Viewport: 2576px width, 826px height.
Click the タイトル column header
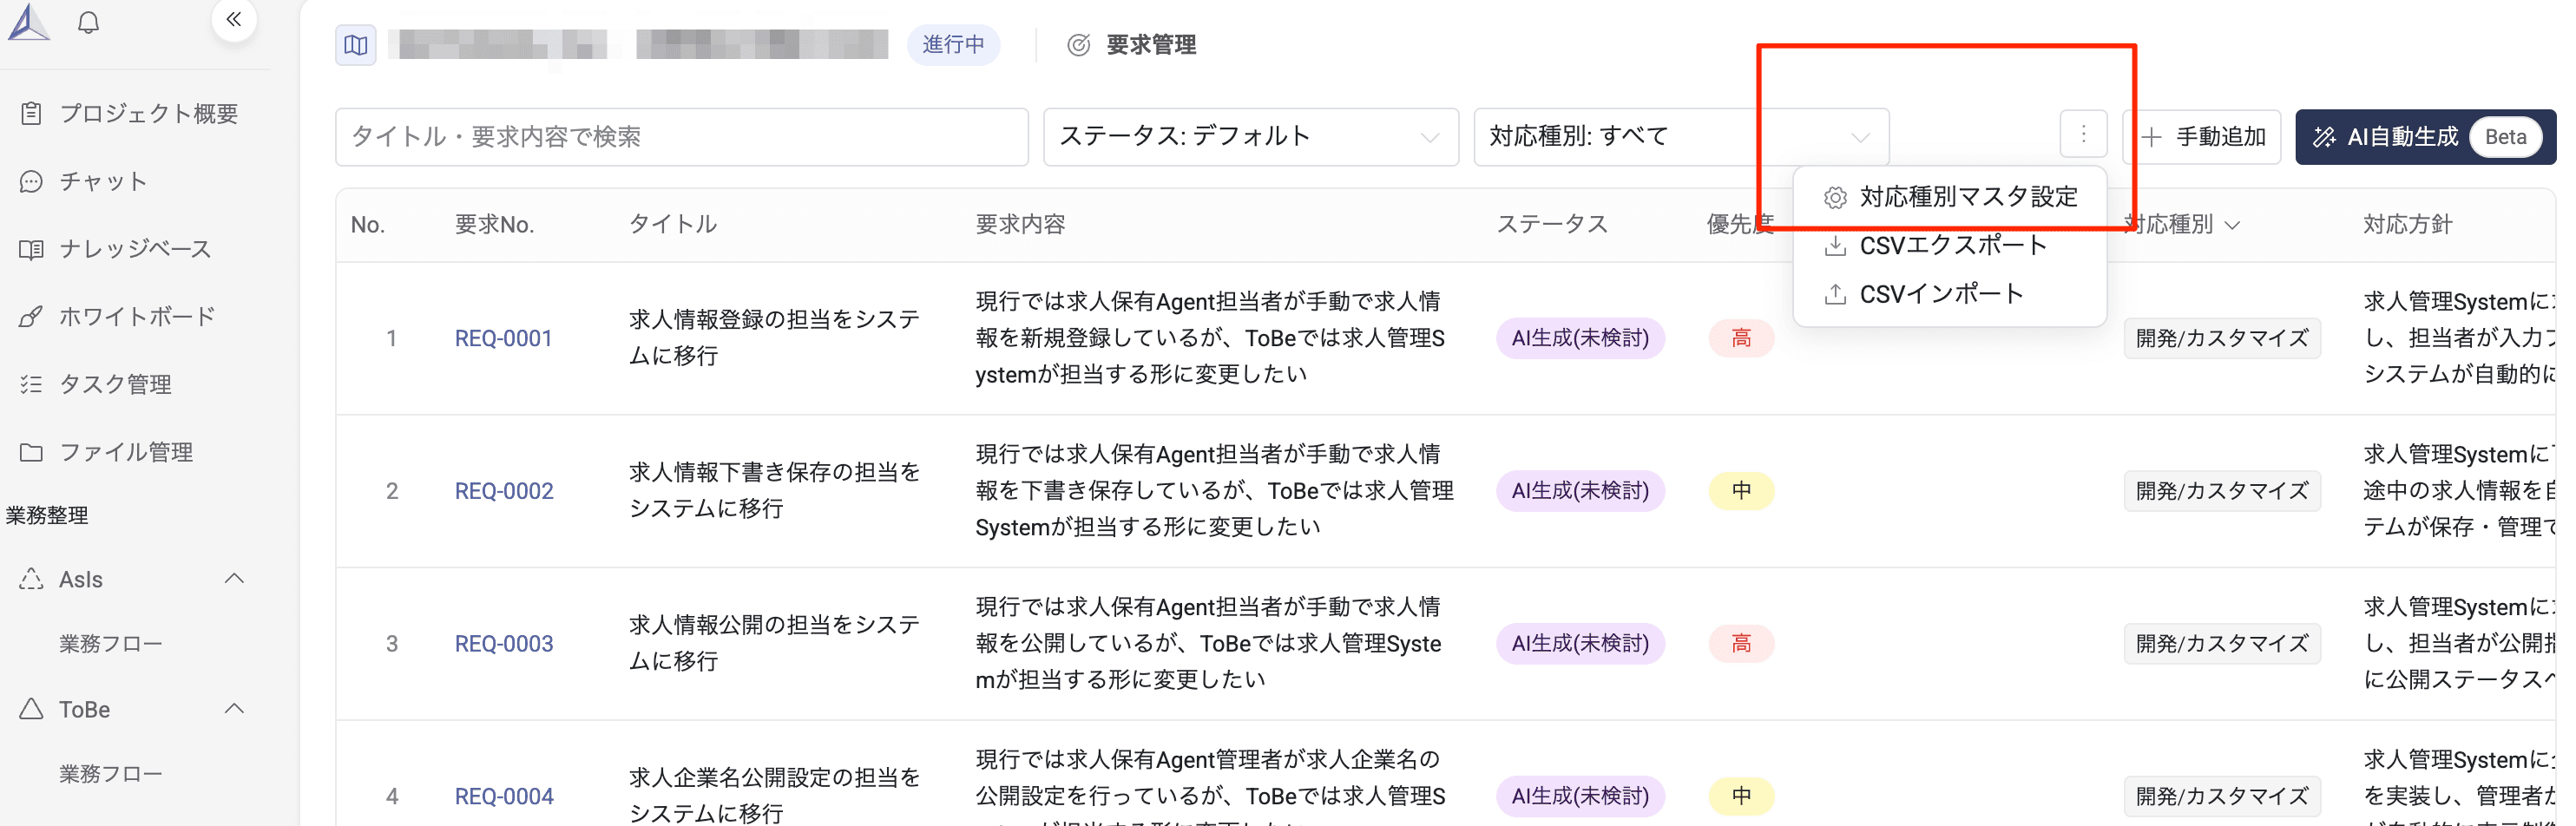(672, 225)
